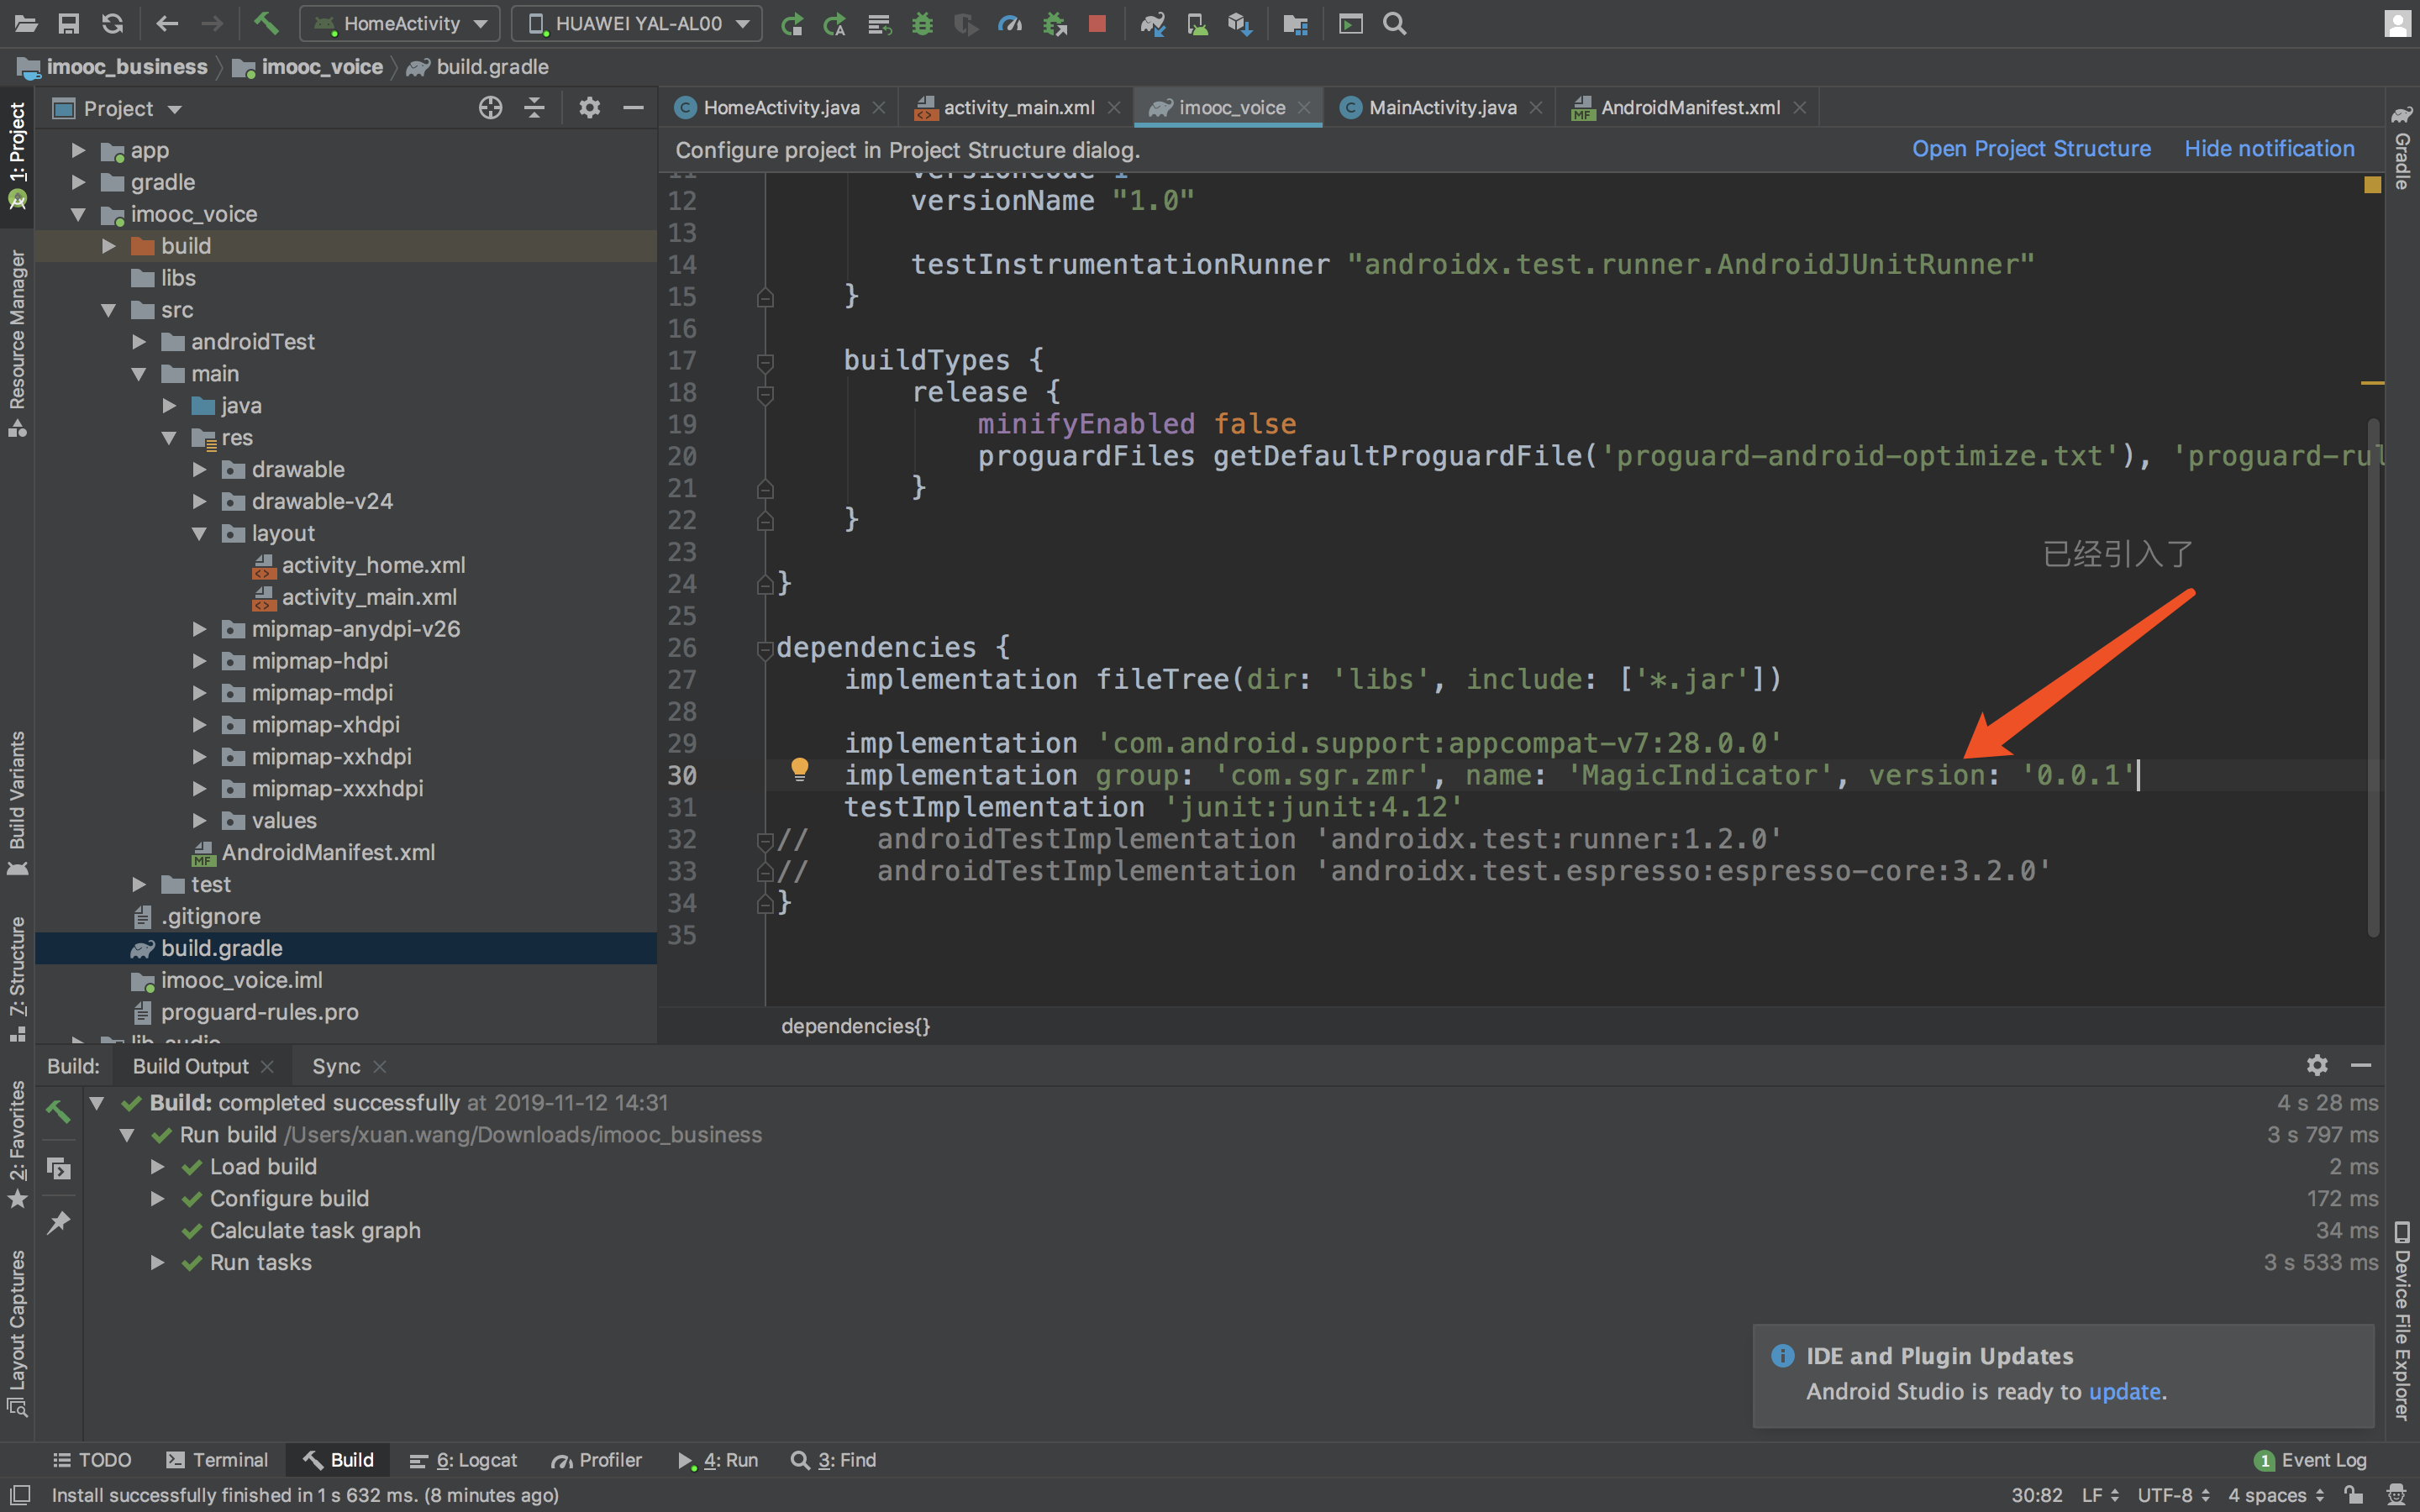Screen dimensions: 2420x1512
Task: Click the Profile app gauge icon
Action: (x=1010, y=23)
